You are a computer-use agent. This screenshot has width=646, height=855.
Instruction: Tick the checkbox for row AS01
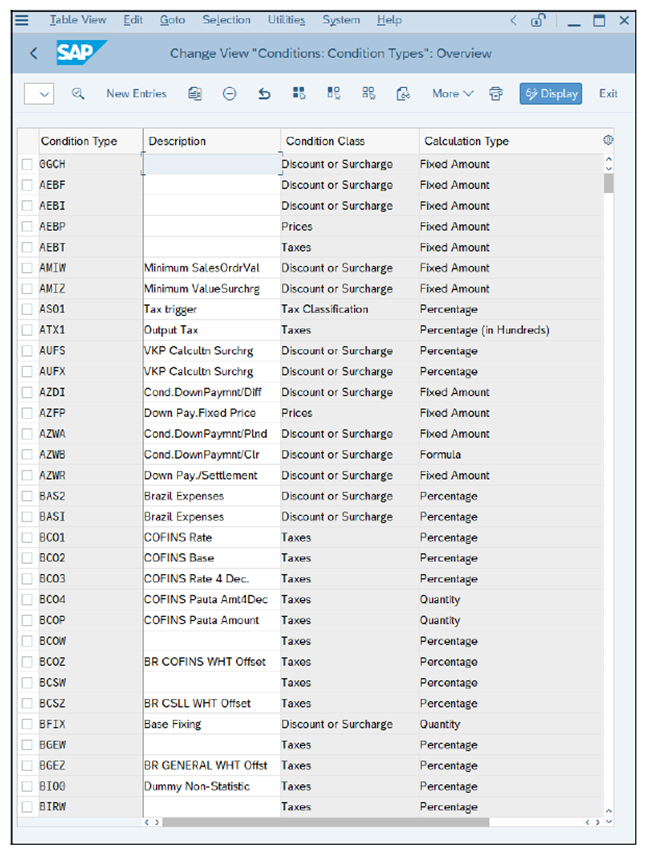(x=27, y=309)
